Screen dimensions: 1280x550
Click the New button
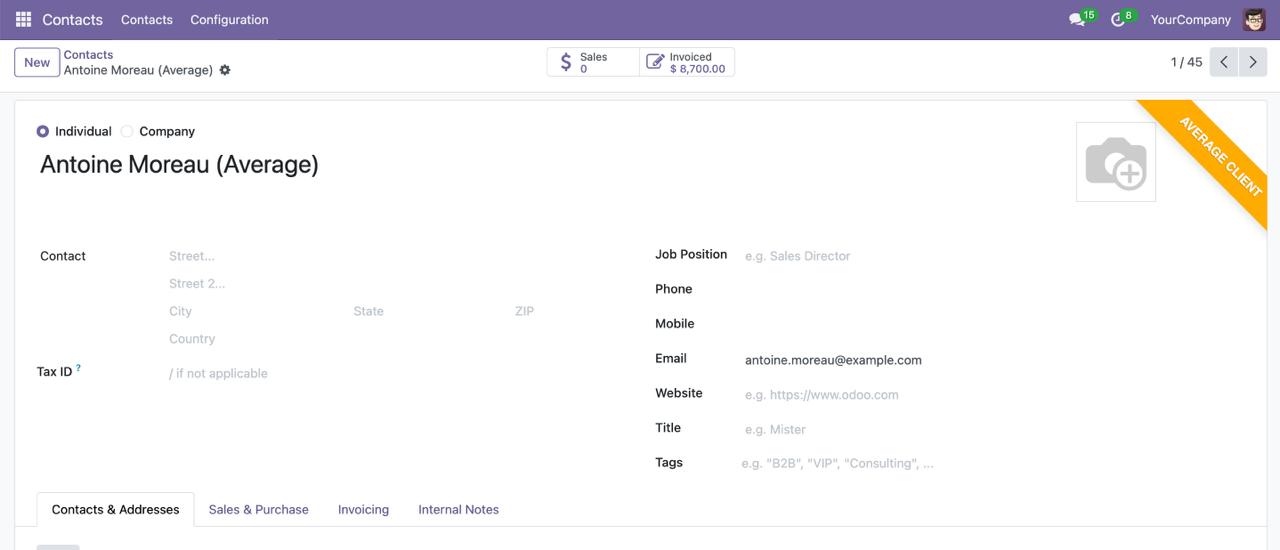pyautogui.click(x=37, y=62)
